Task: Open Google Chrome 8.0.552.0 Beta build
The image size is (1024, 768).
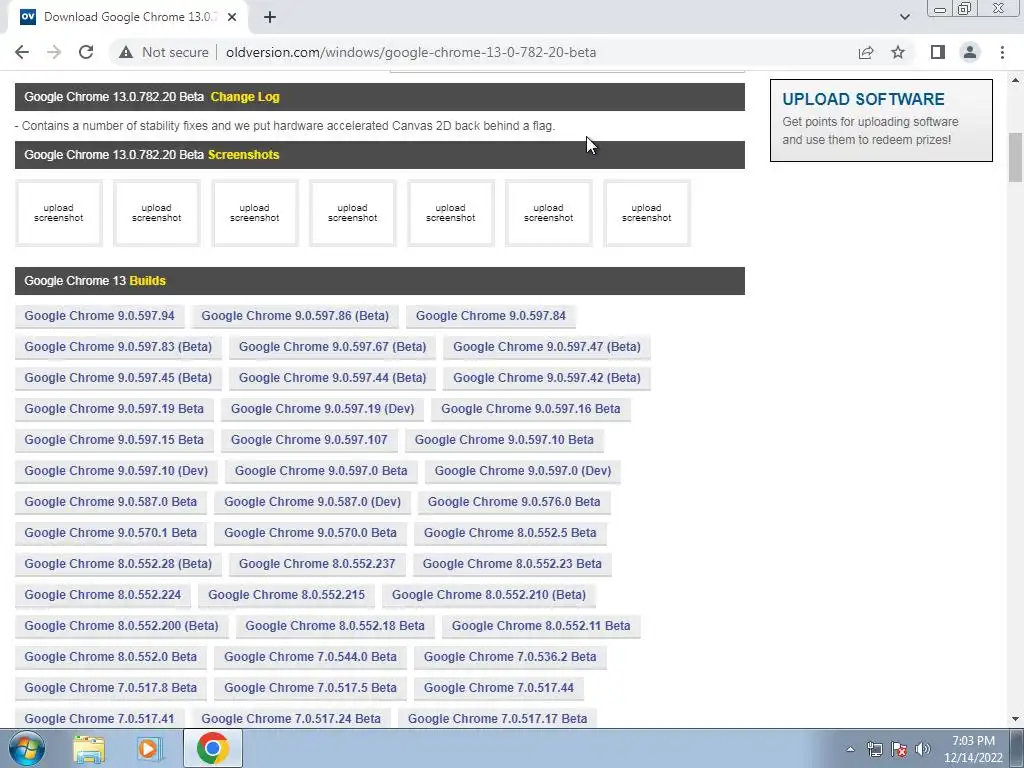Action: 110,657
